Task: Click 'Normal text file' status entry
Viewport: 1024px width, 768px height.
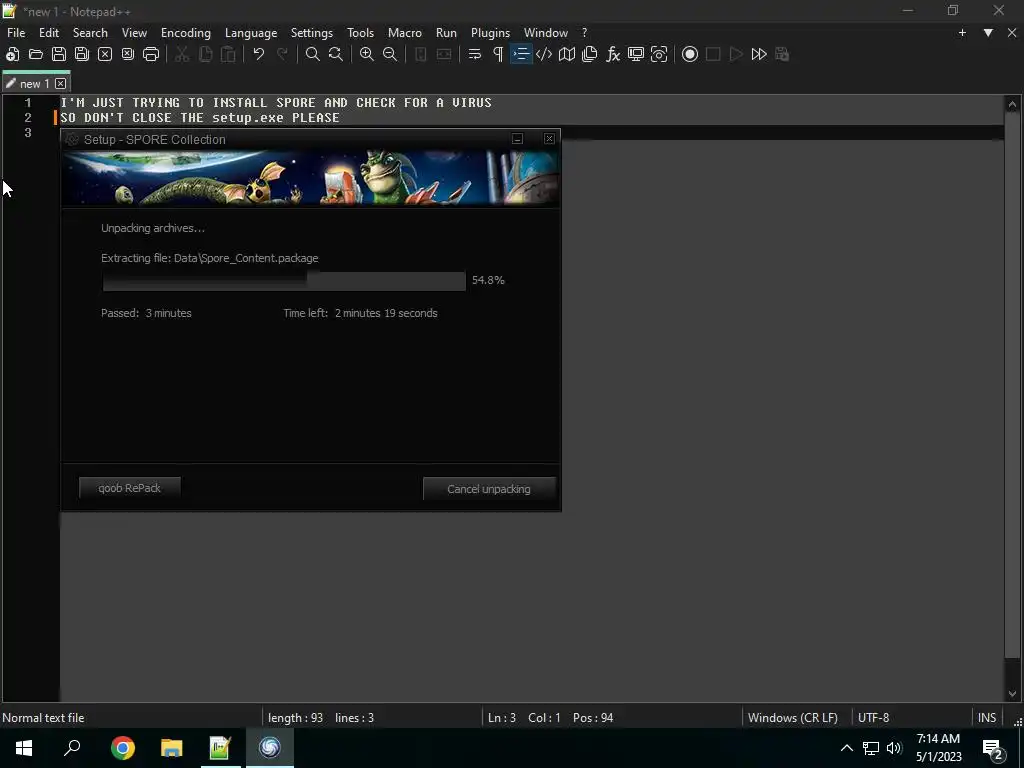Action: pyautogui.click(x=43, y=717)
